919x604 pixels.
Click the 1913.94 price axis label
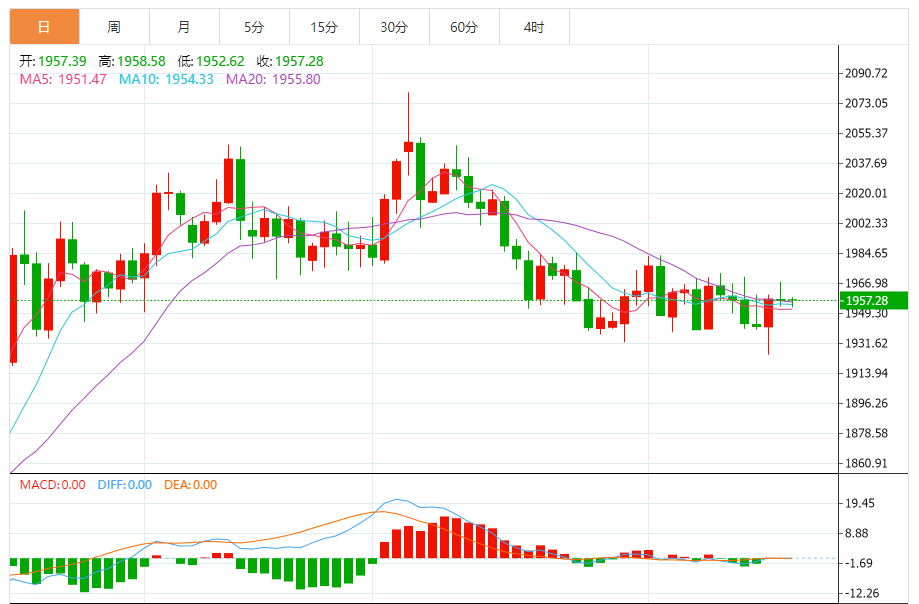click(x=866, y=373)
